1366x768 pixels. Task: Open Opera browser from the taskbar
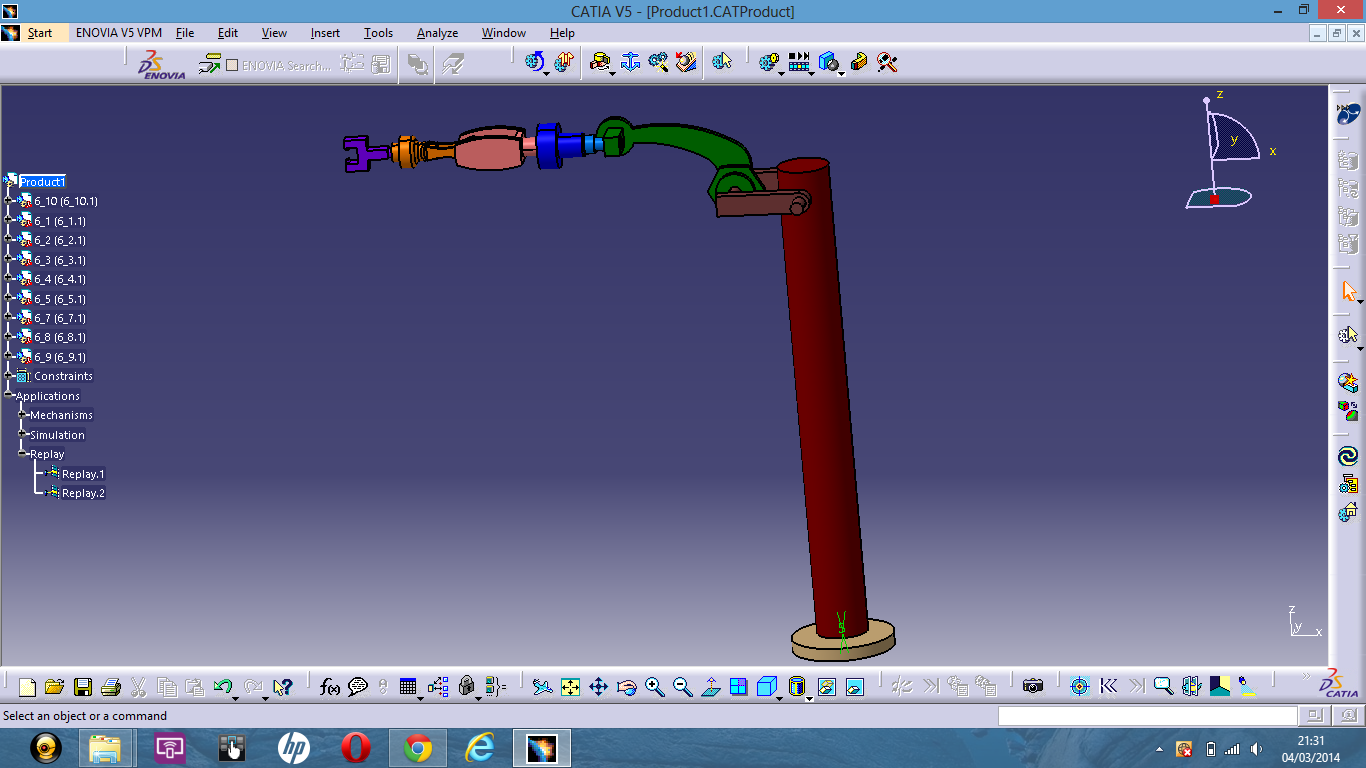(x=356, y=748)
